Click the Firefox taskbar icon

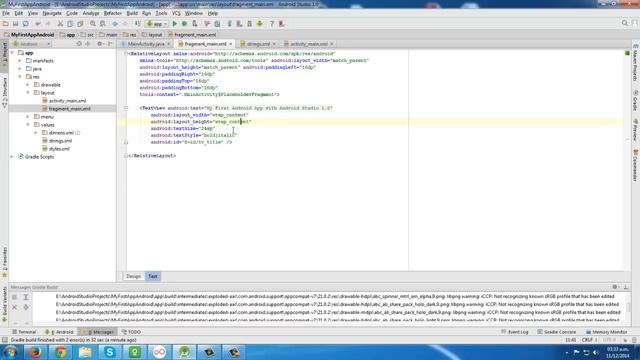(36, 352)
